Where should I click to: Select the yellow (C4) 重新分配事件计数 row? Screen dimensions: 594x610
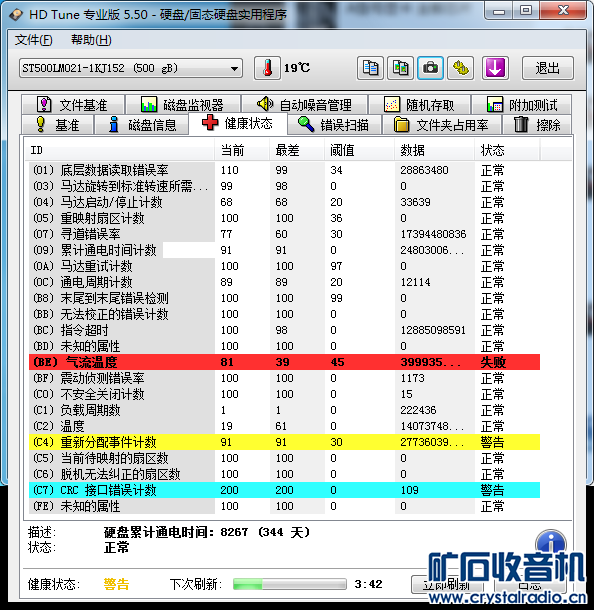tap(284, 442)
